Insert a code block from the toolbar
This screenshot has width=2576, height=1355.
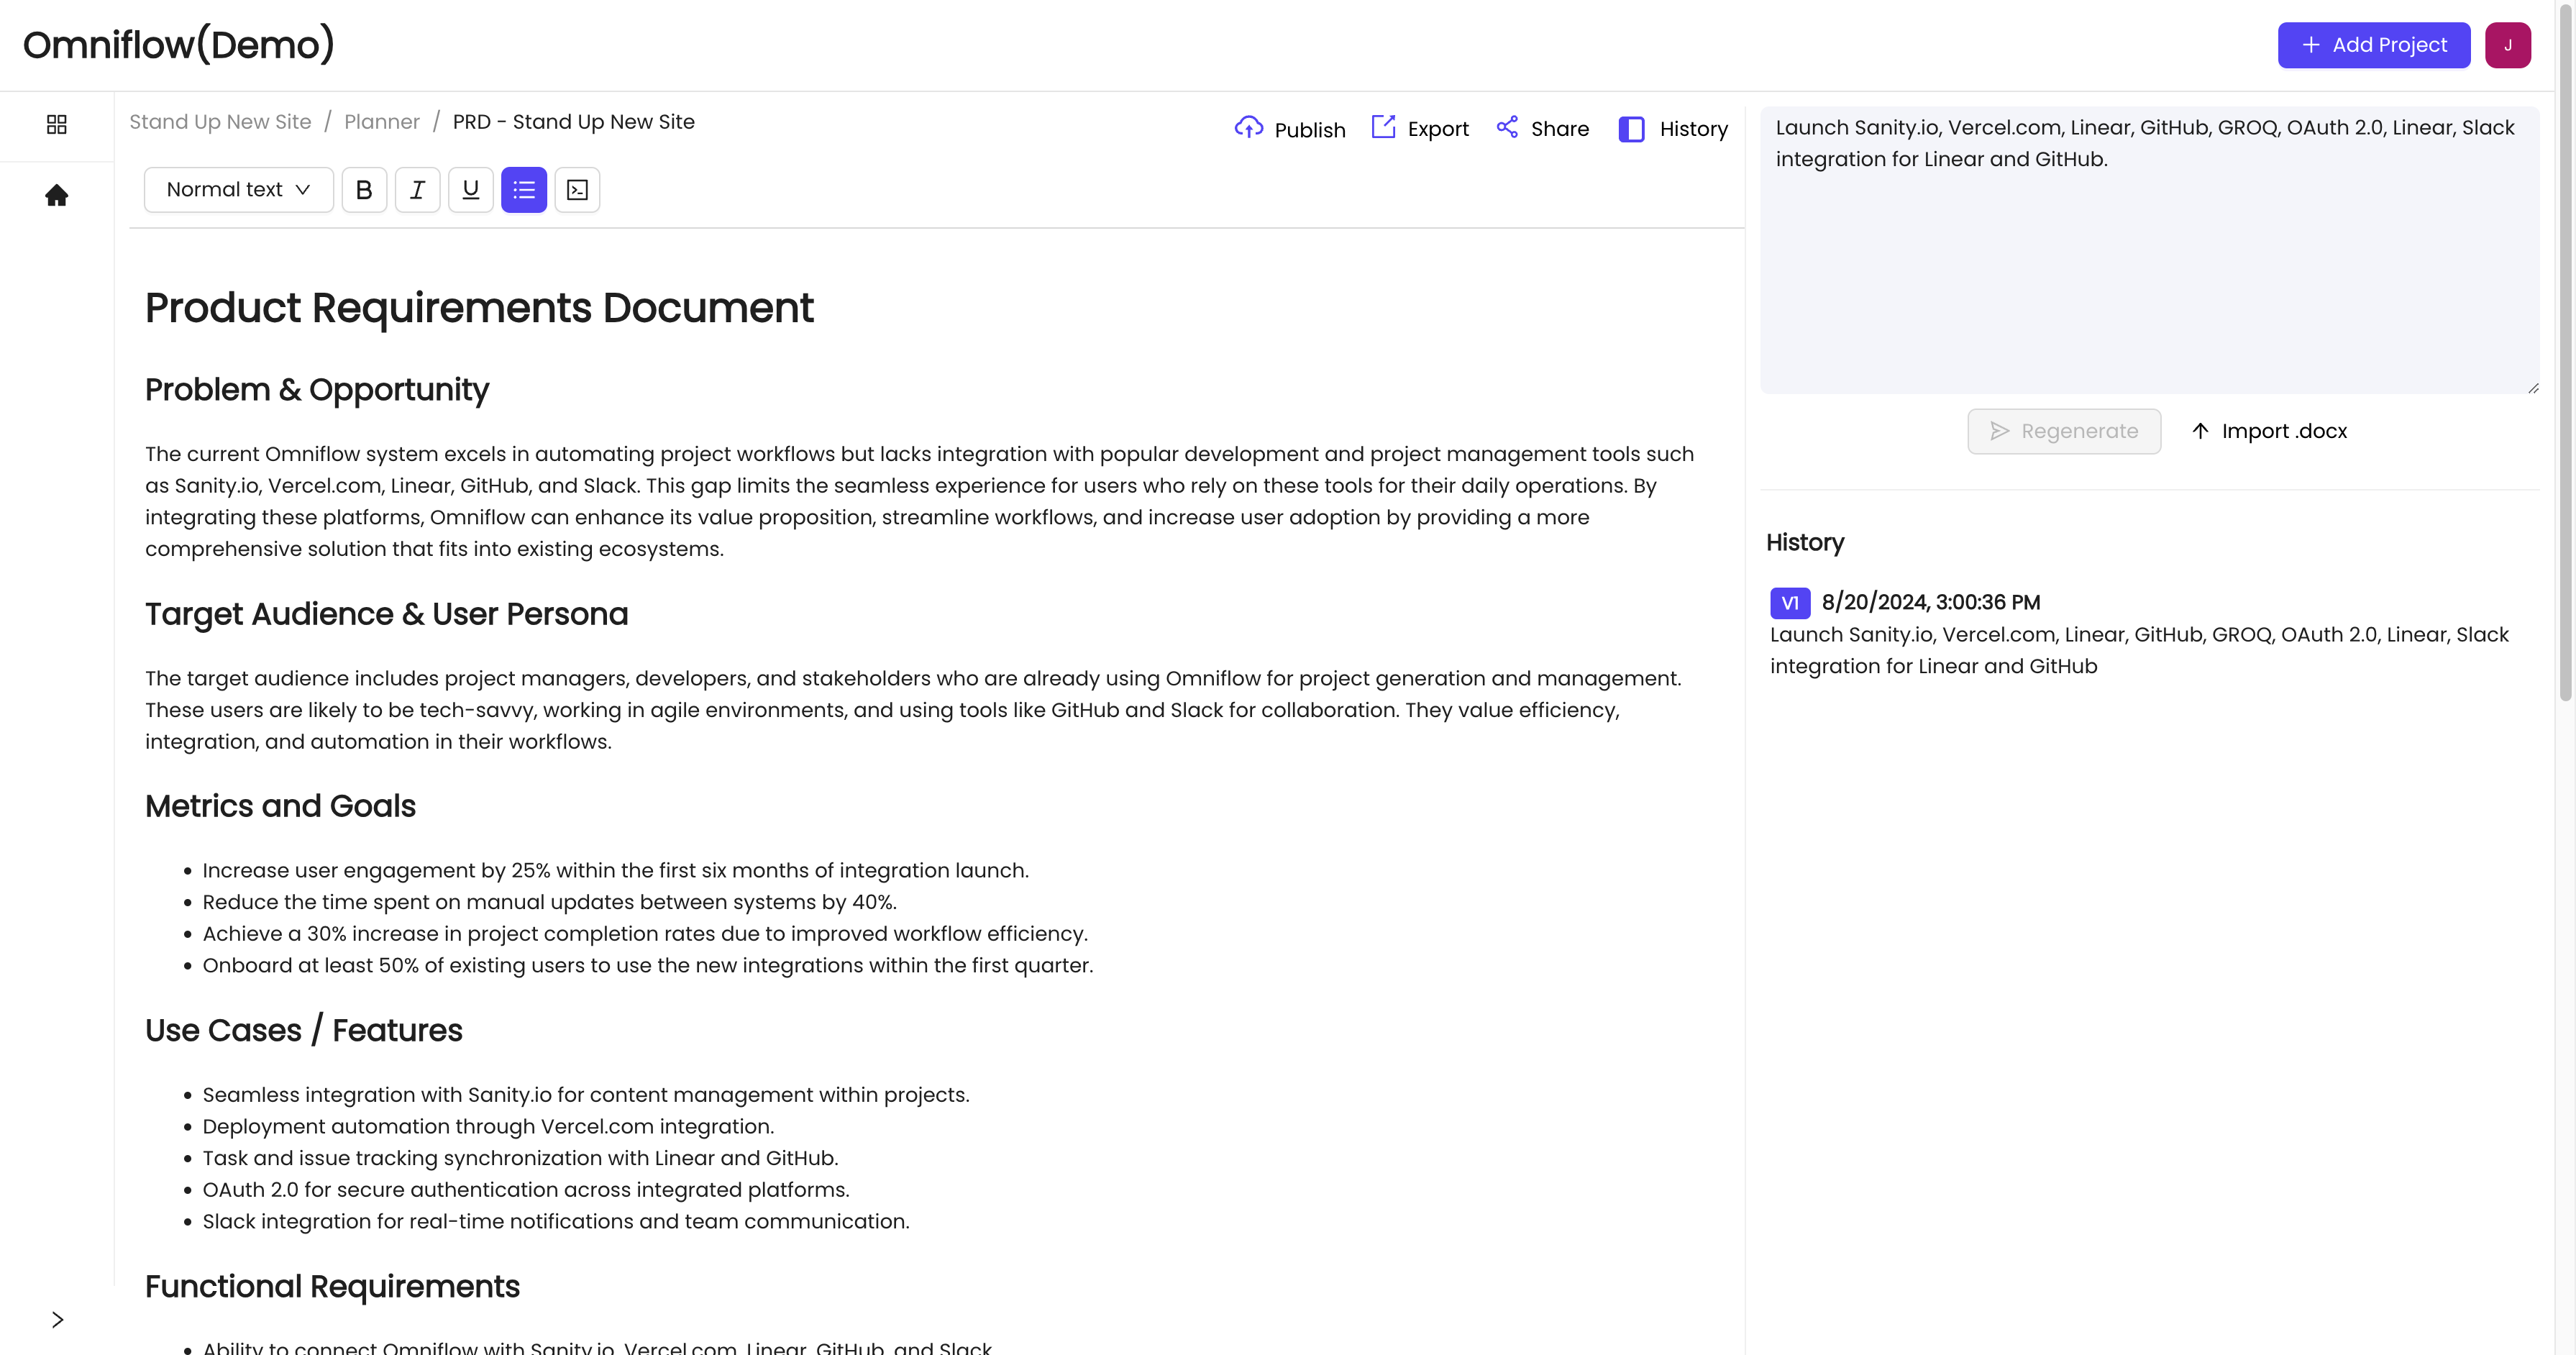[577, 189]
